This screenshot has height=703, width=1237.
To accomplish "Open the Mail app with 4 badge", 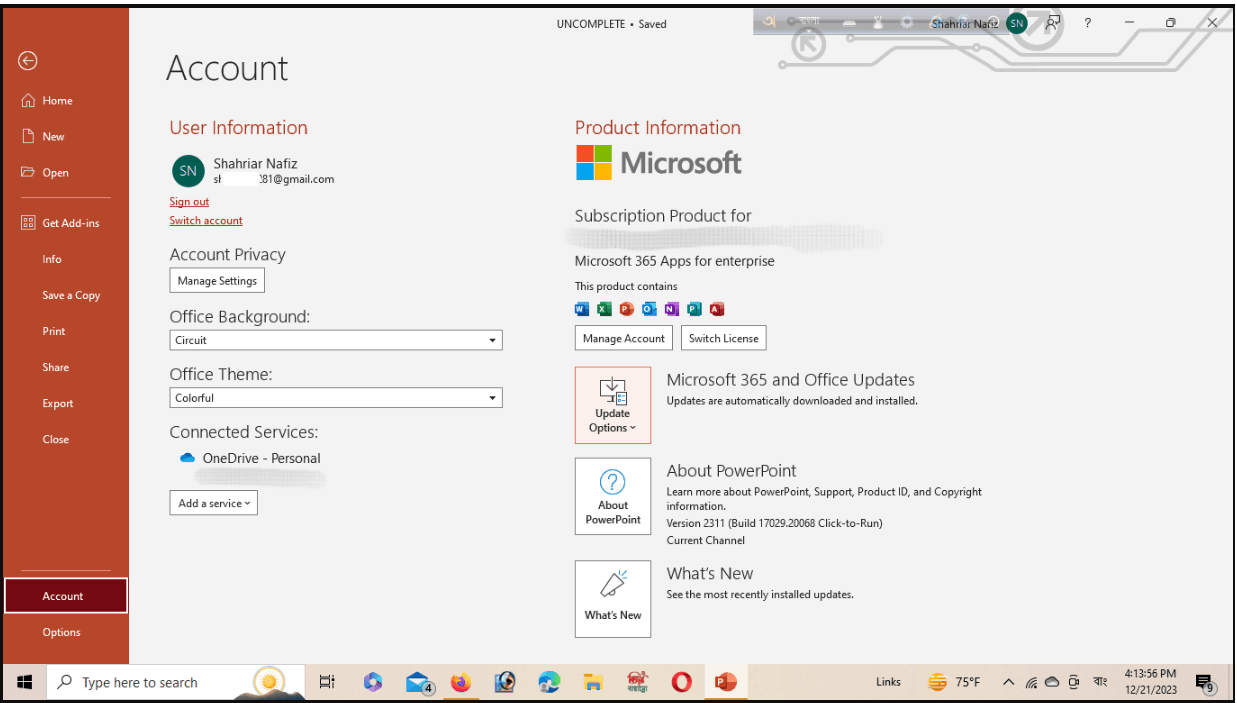I will (x=418, y=682).
